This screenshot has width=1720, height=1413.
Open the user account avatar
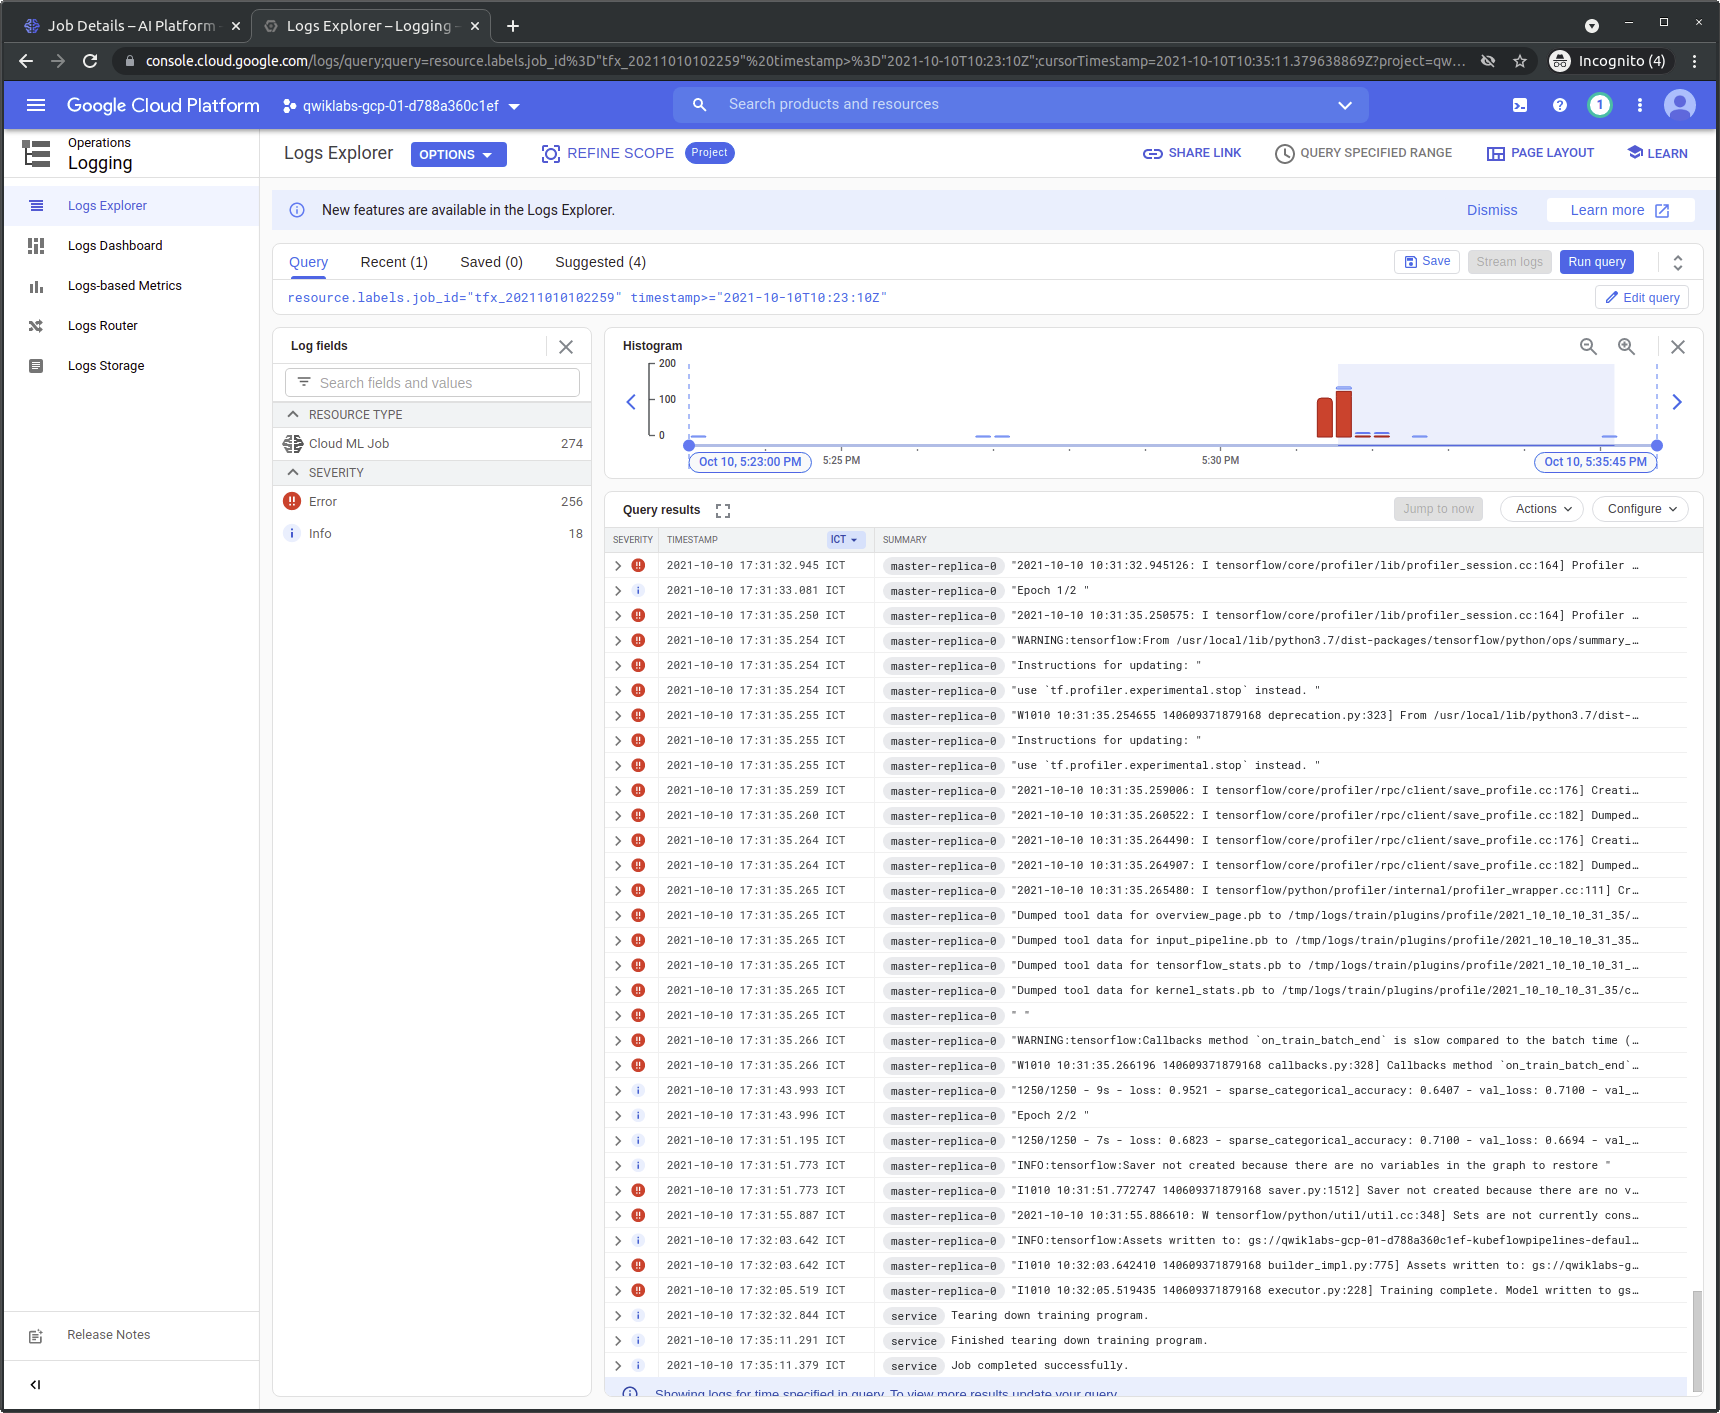click(x=1680, y=104)
